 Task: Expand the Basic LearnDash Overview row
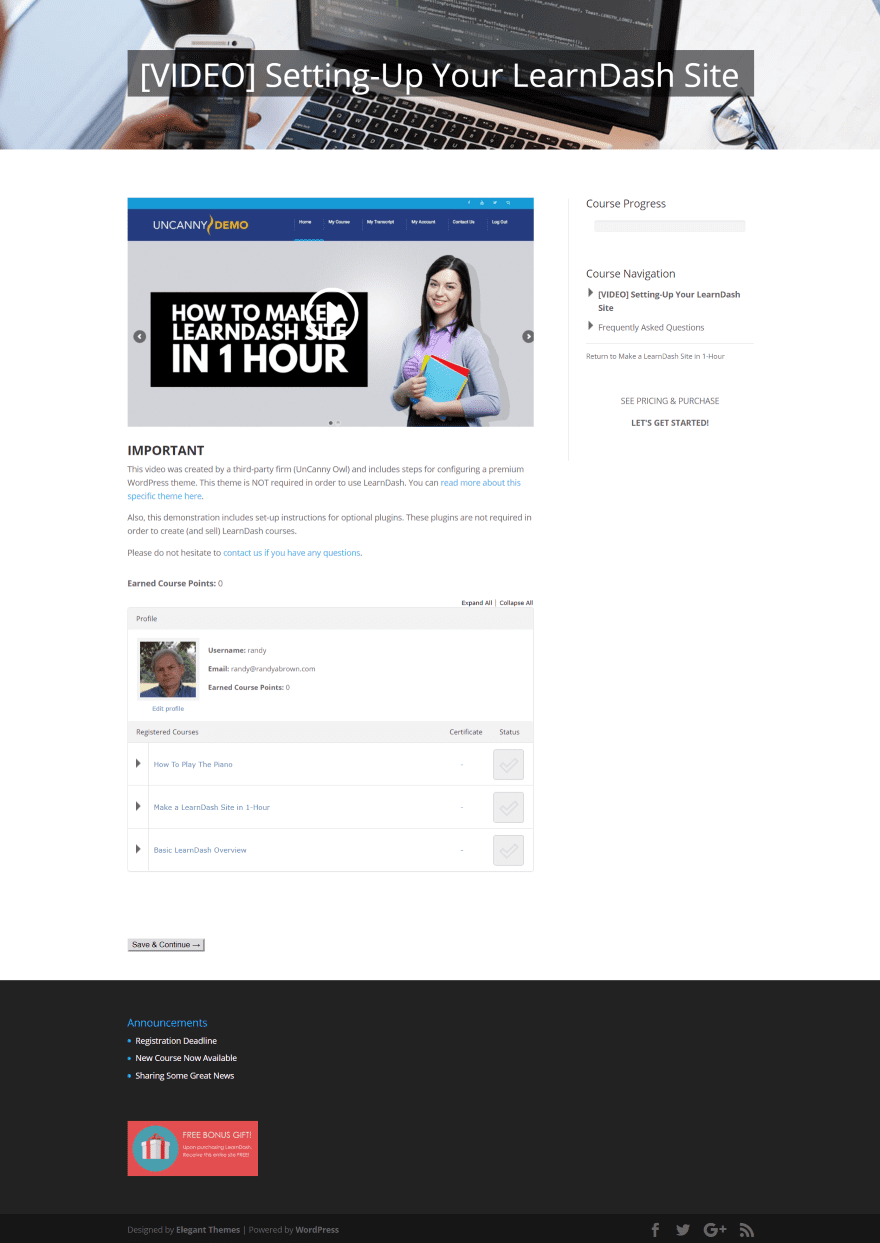138,849
